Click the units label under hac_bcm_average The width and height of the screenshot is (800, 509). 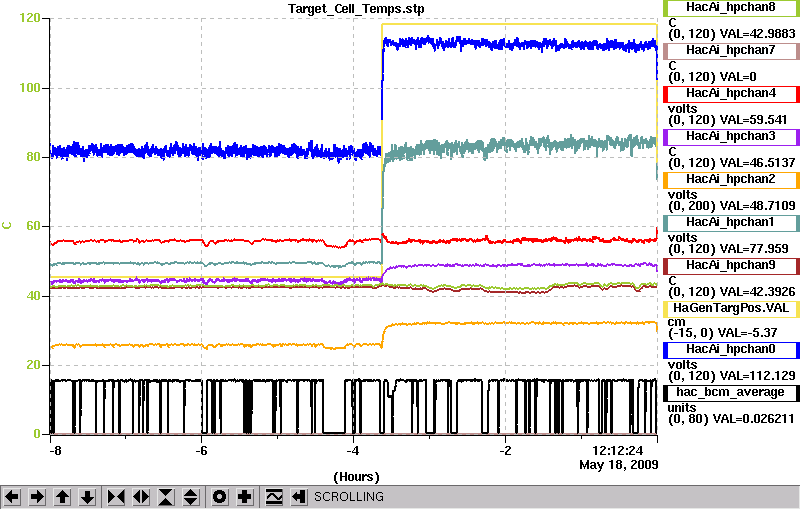682,408
